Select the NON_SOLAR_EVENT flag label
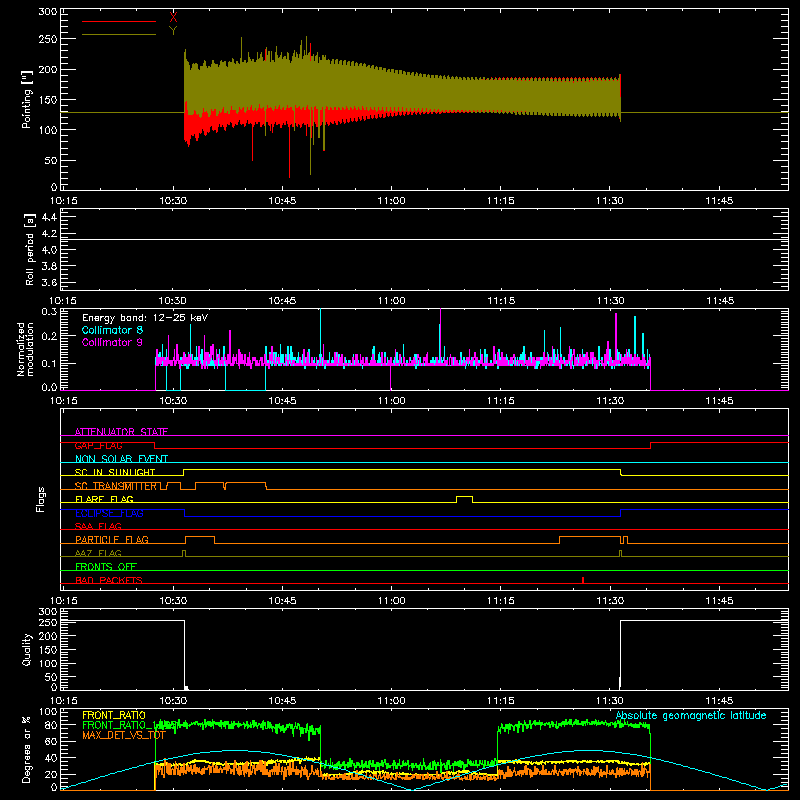 (121, 459)
